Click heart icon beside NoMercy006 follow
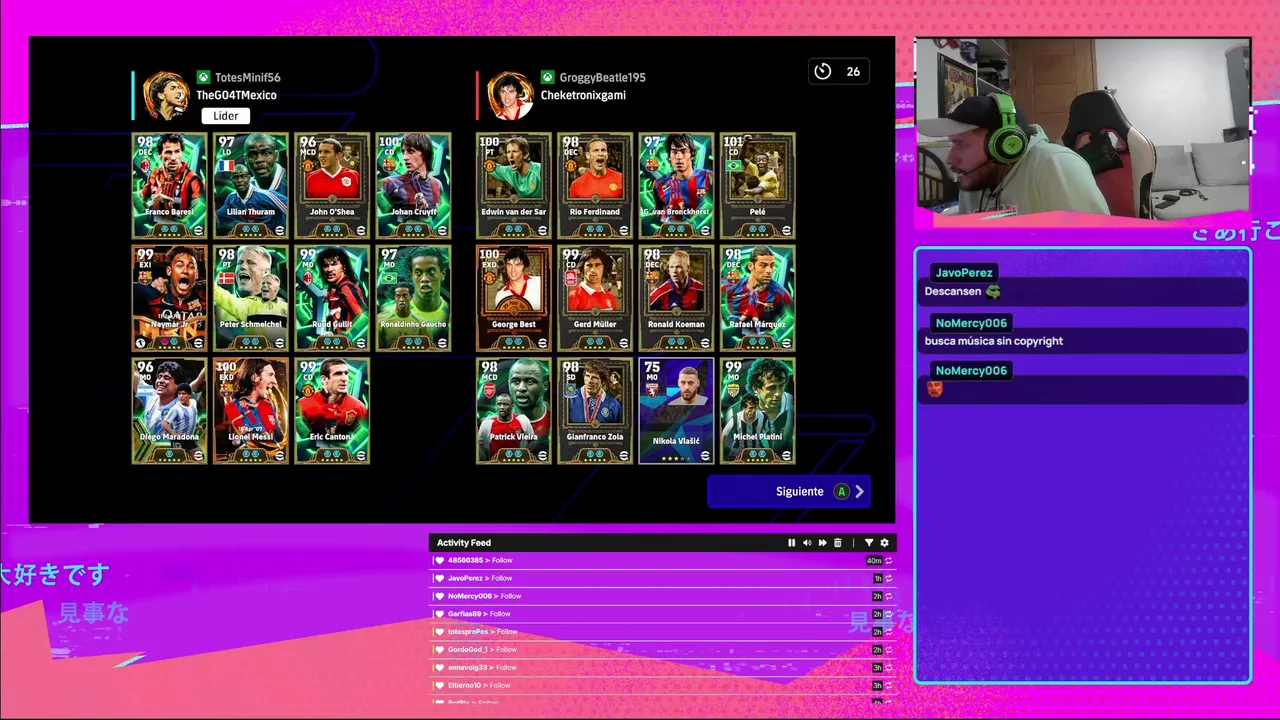The height and width of the screenshot is (720, 1280). point(439,597)
